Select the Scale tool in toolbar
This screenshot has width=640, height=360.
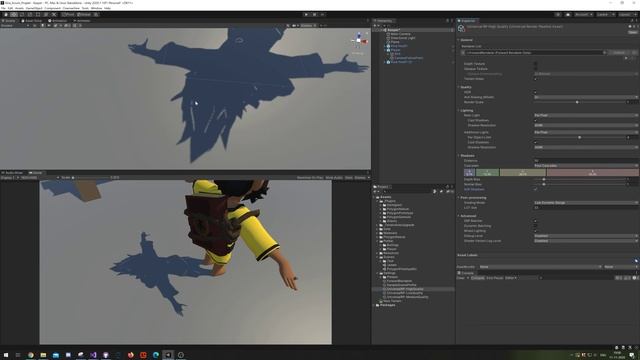click(x=30, y=14)
